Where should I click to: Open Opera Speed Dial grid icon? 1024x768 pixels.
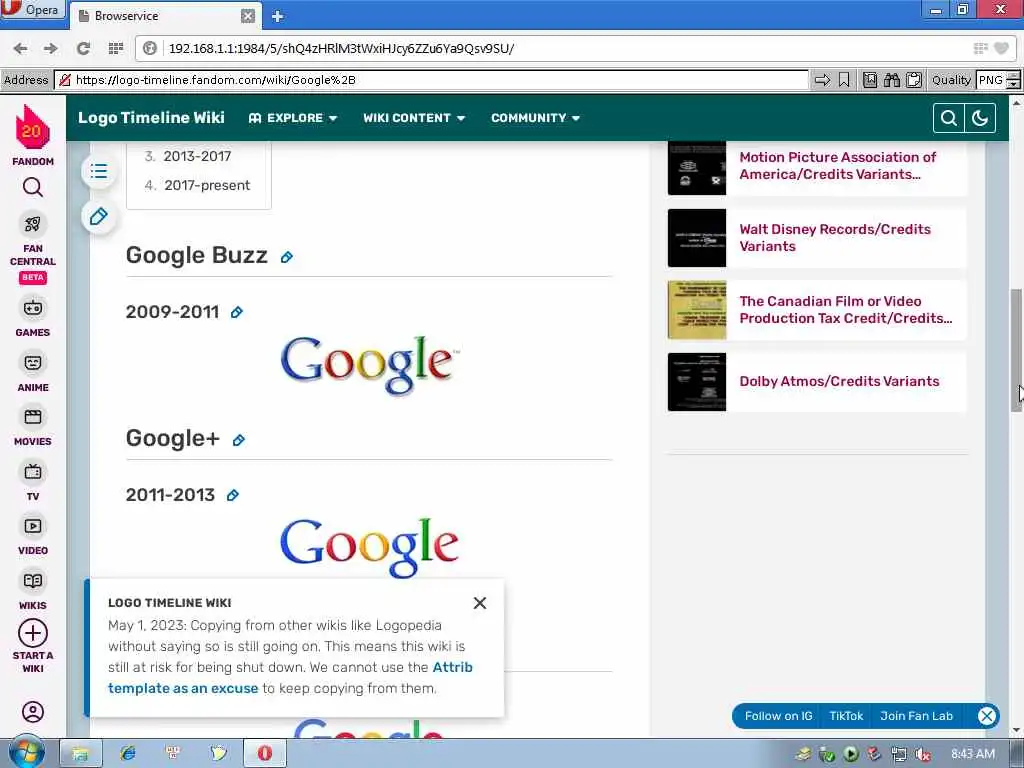pos(116,48)
